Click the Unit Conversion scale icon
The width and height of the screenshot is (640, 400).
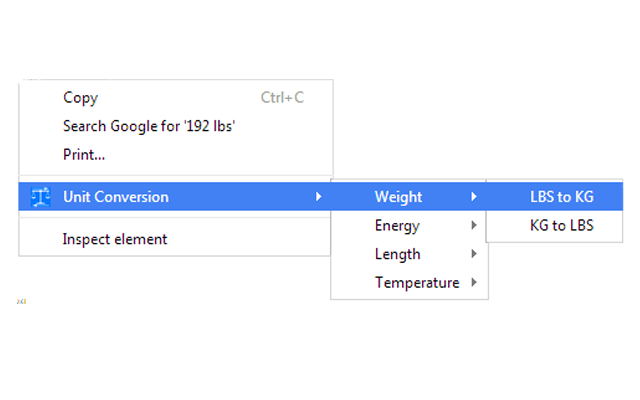coord(41,197)
